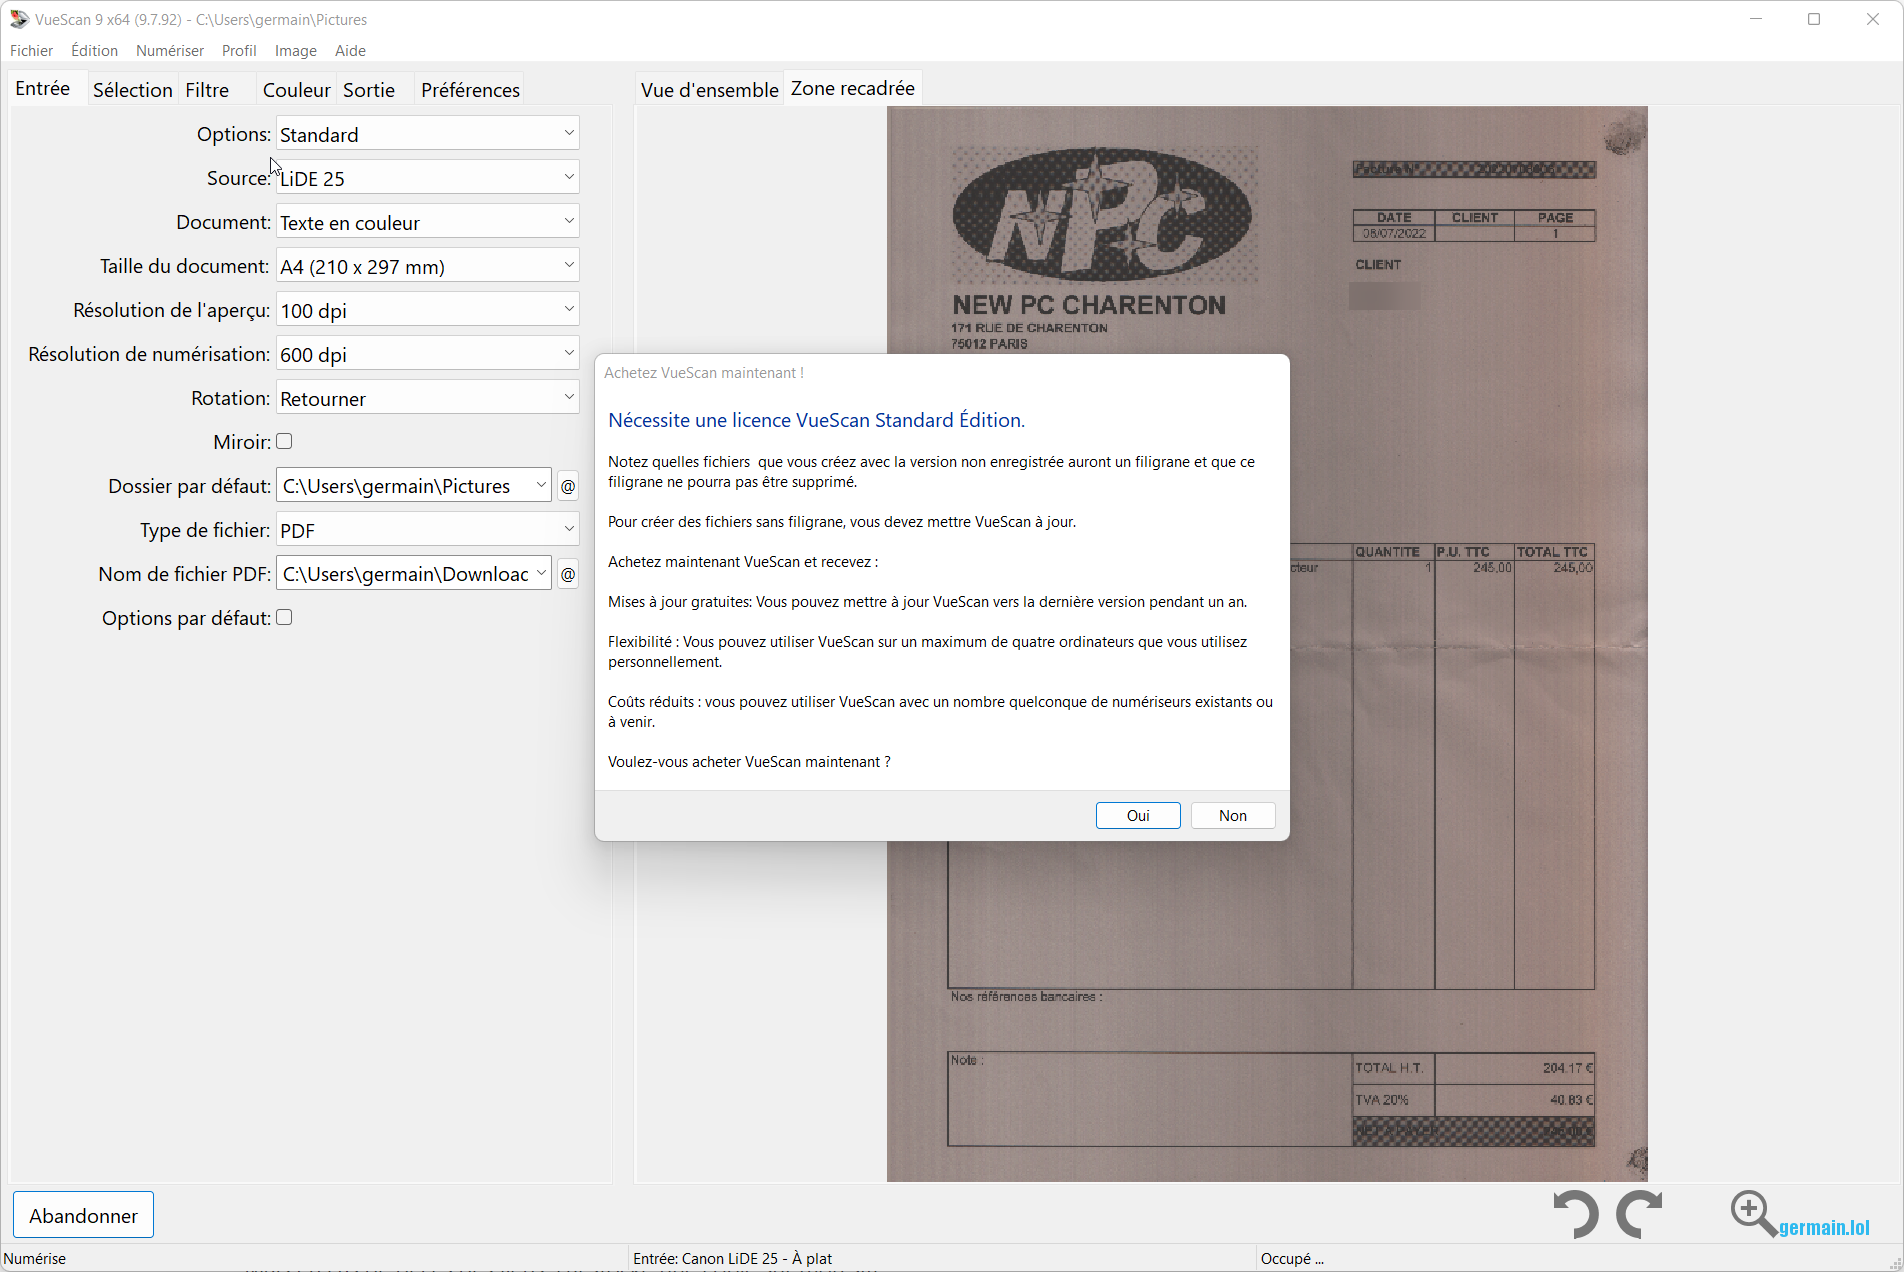Image resolution: width=1904 pixels, height=1272 pixels.
Task: Switch to the Couleur tab
Action: [295, 89]
